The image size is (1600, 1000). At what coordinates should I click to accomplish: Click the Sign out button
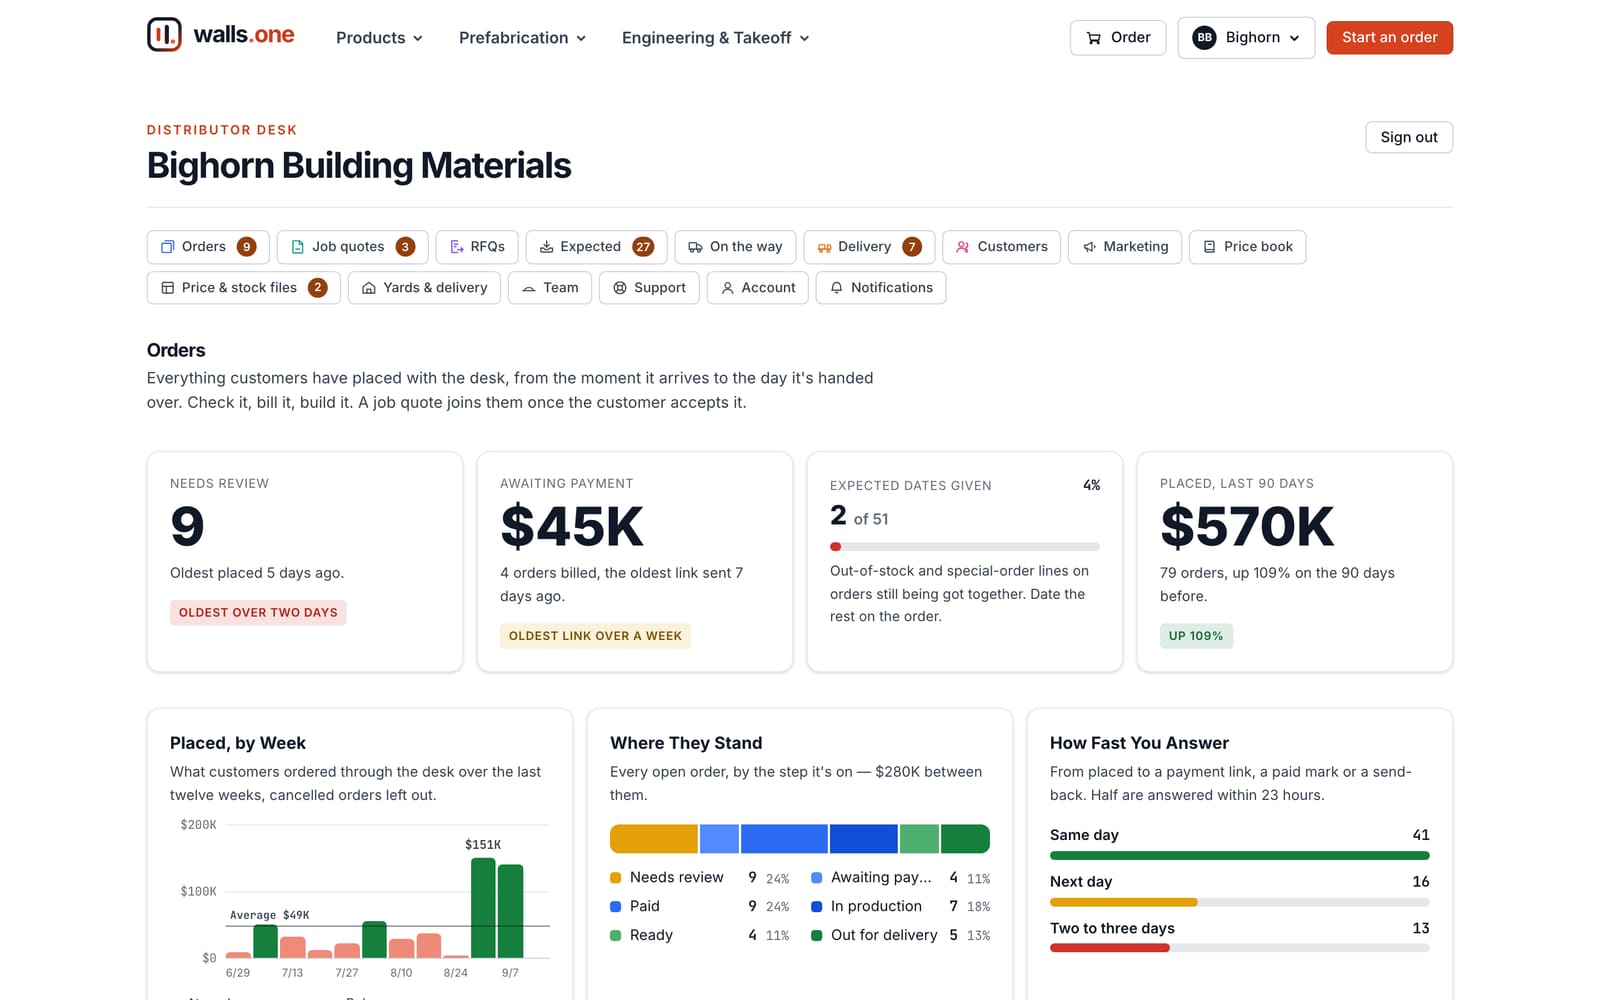[x=1409, y=137]
